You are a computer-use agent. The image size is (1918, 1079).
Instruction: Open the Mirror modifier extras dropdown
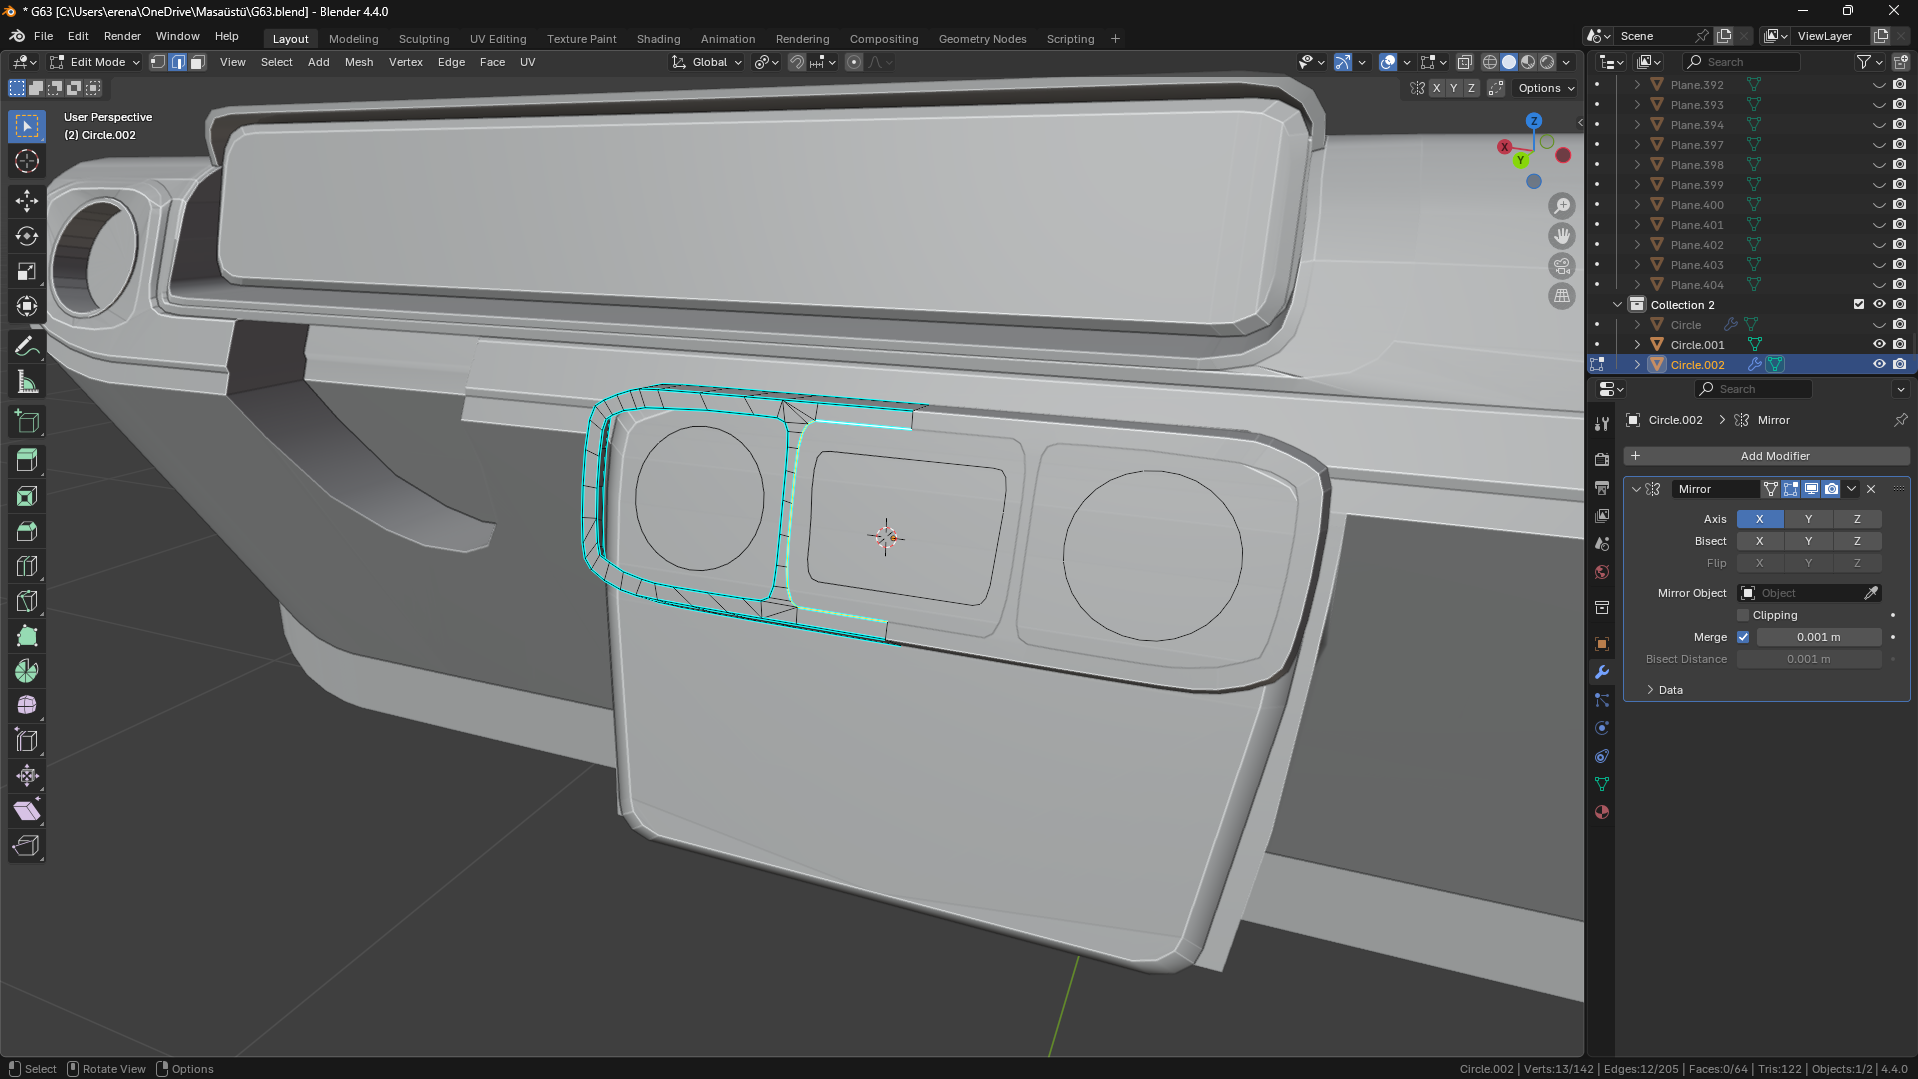coord(1852,489)
